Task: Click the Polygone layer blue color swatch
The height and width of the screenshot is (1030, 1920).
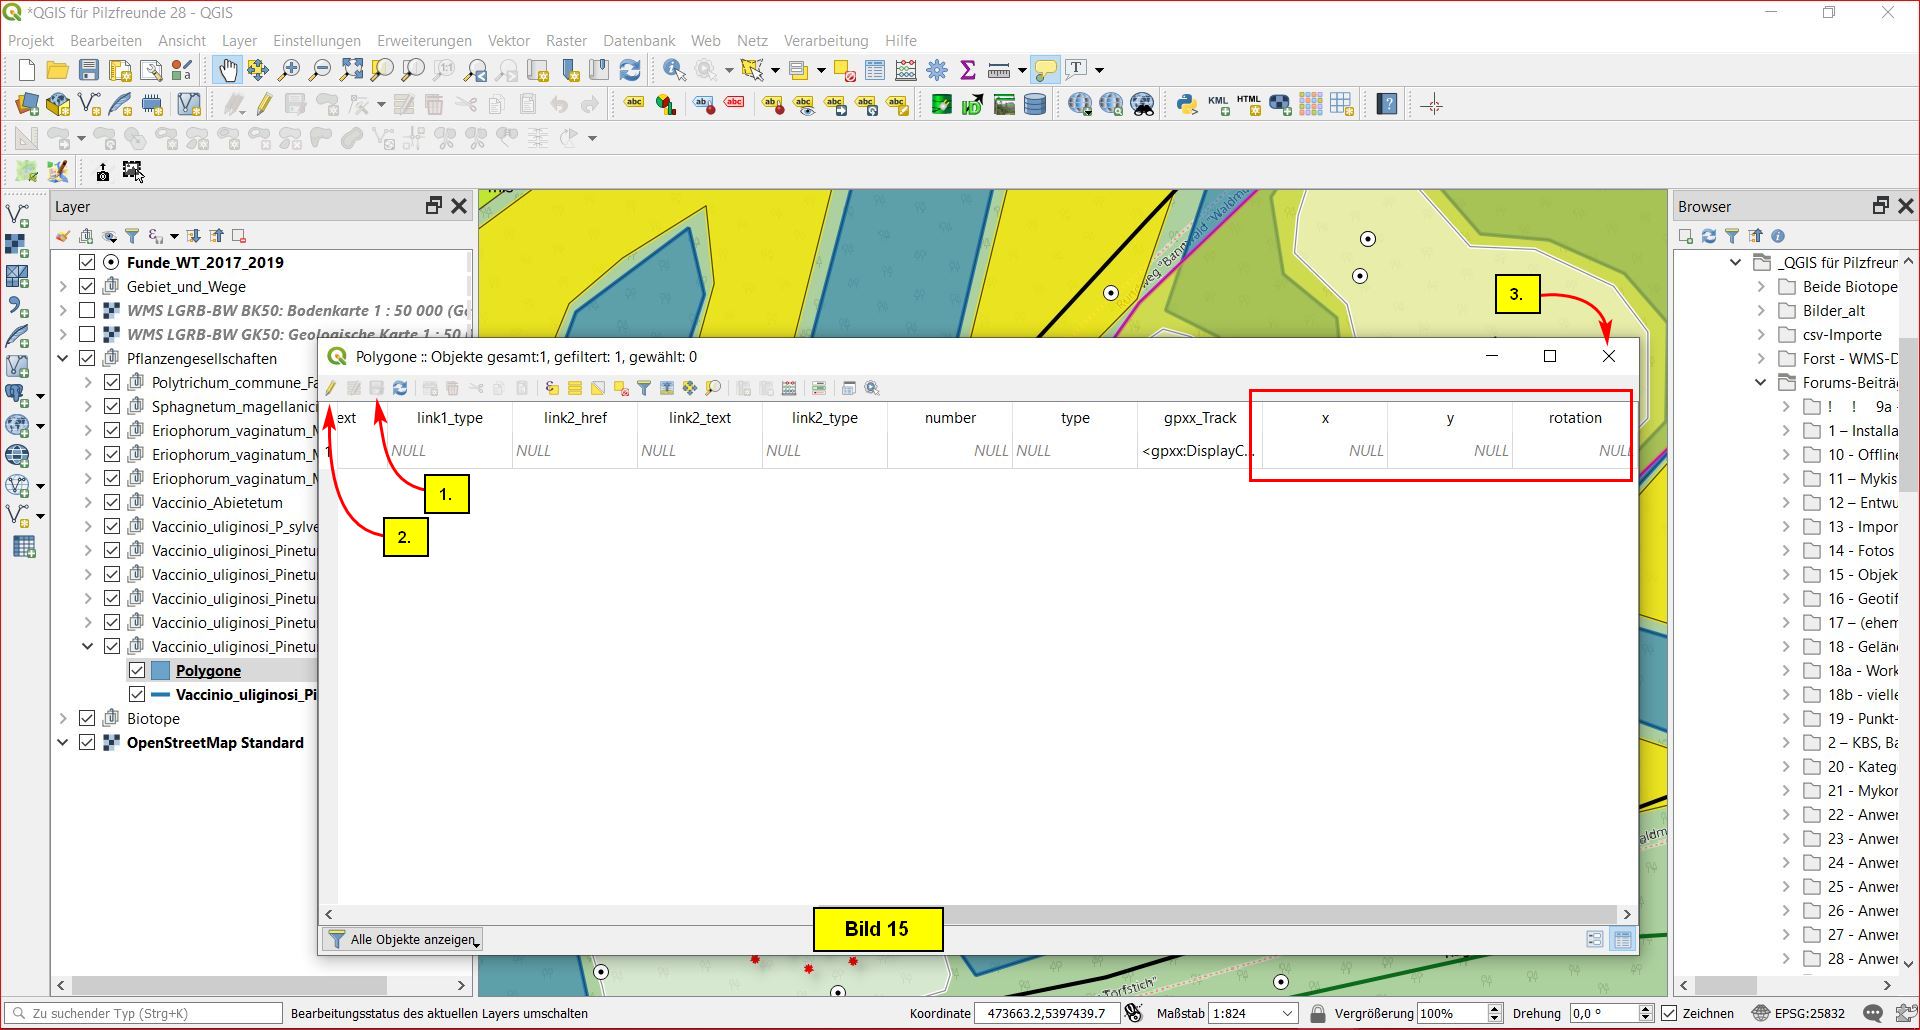Action: click(160, 670)
